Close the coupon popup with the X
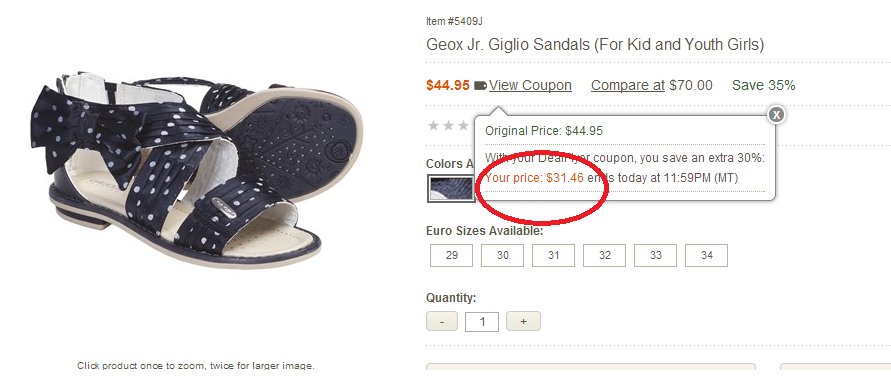Image resolution: width=891 pixels, height=386 pixels. tap(776, 115)
